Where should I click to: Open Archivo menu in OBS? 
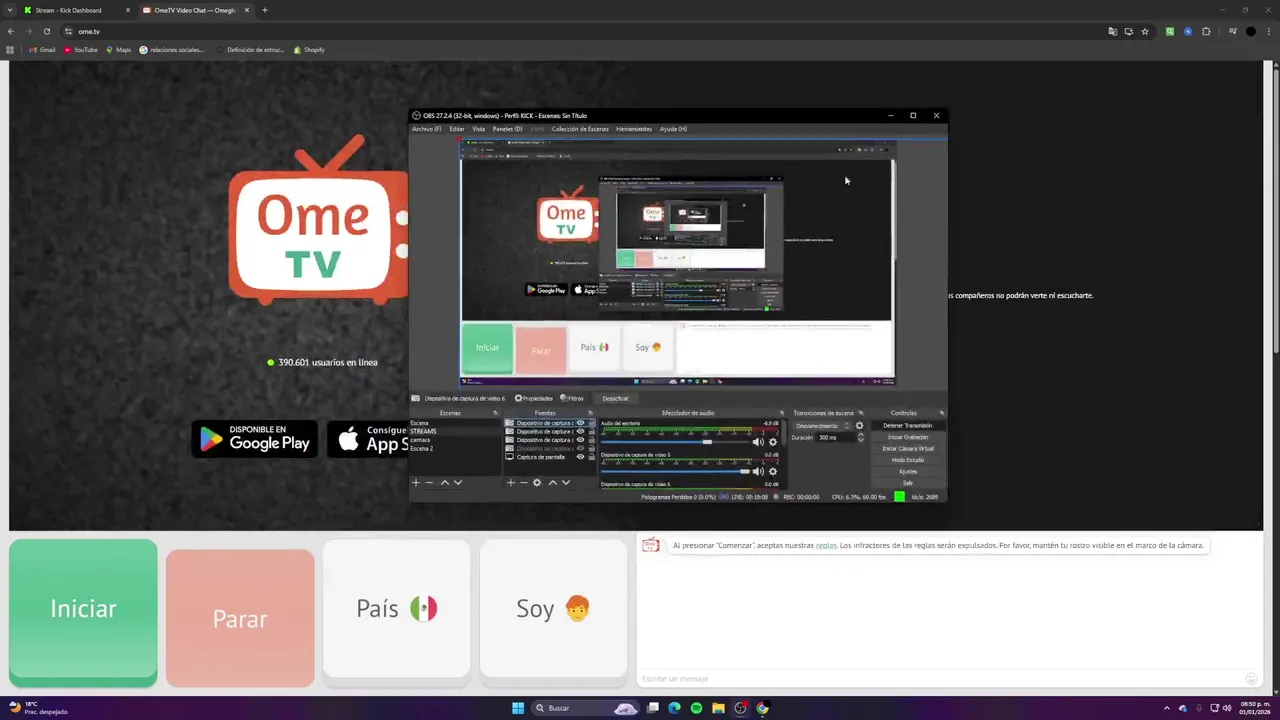(x=426, y=129)
